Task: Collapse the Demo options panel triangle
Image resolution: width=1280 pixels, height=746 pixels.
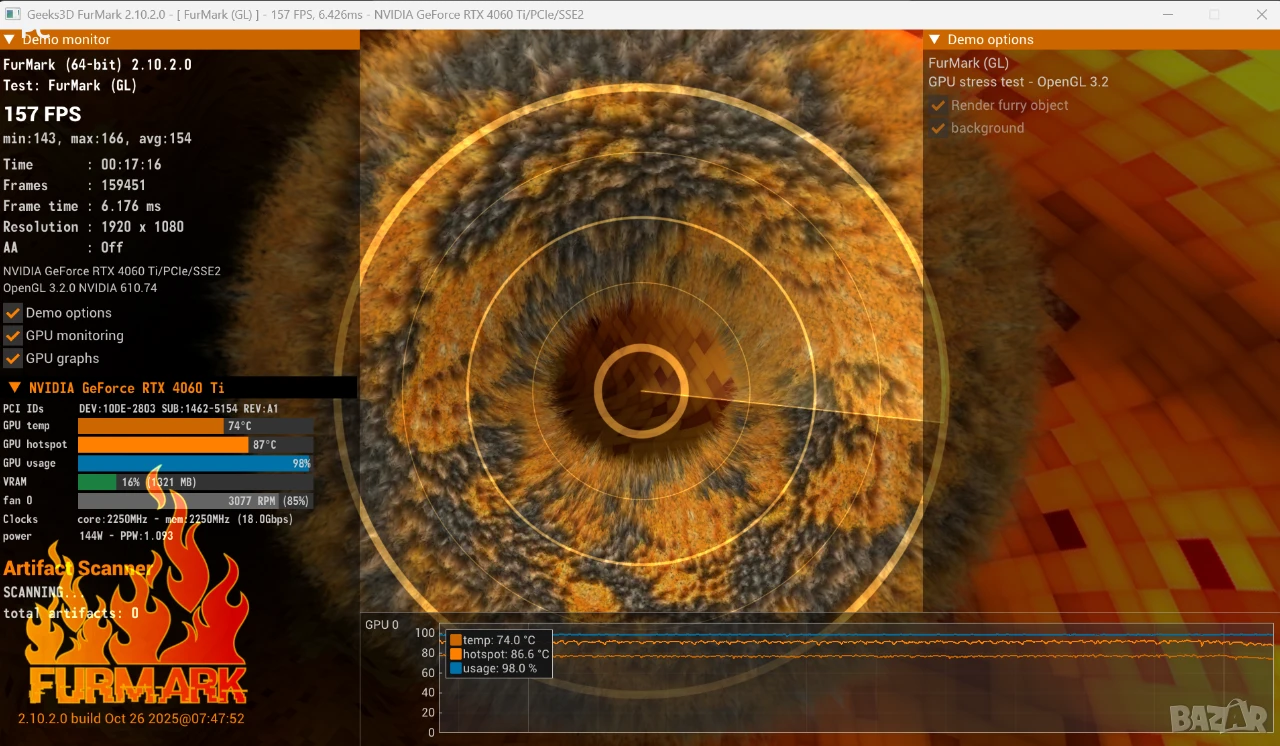Action: pos(935,39)
